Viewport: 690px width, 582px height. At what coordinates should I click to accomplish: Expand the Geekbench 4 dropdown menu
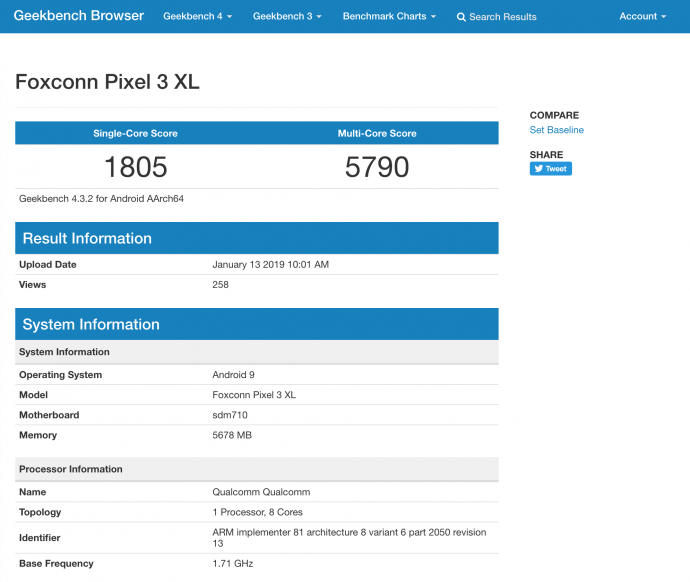[197, 16]
